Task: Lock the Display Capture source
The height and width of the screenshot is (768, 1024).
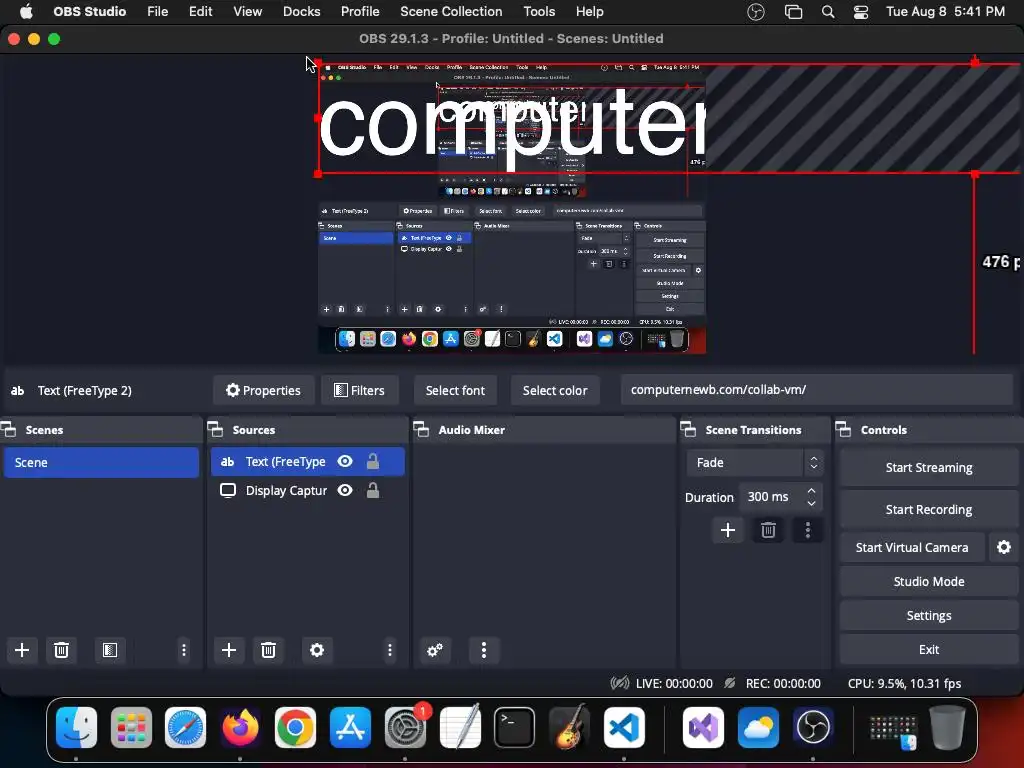Action: coord(373,490)
